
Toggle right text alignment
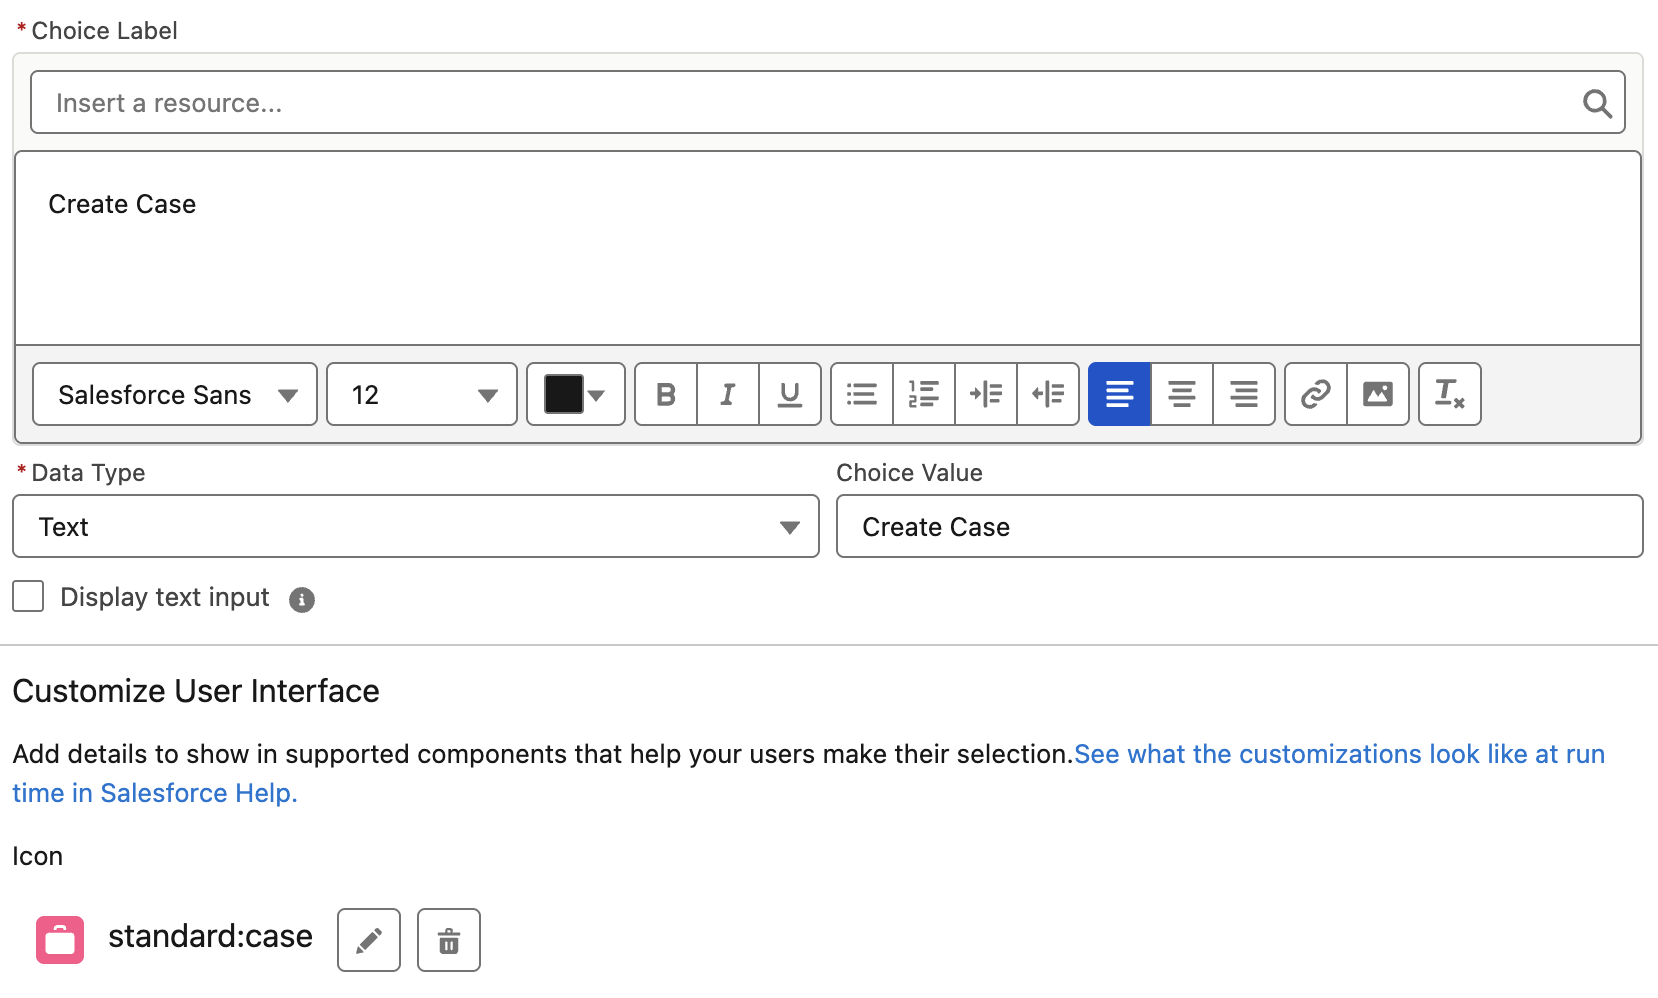(1243, 394)
